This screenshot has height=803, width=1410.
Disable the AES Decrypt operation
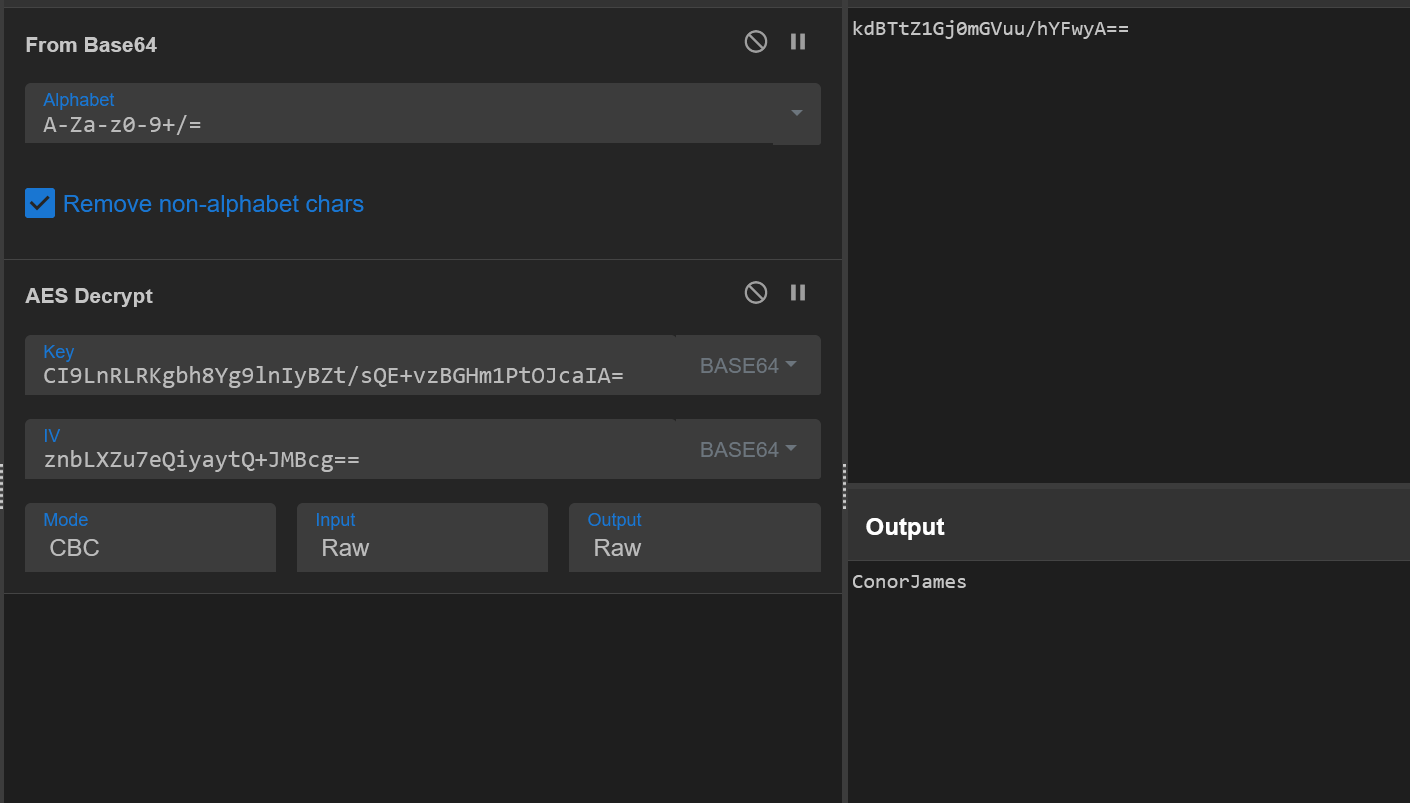coord(756,292)
